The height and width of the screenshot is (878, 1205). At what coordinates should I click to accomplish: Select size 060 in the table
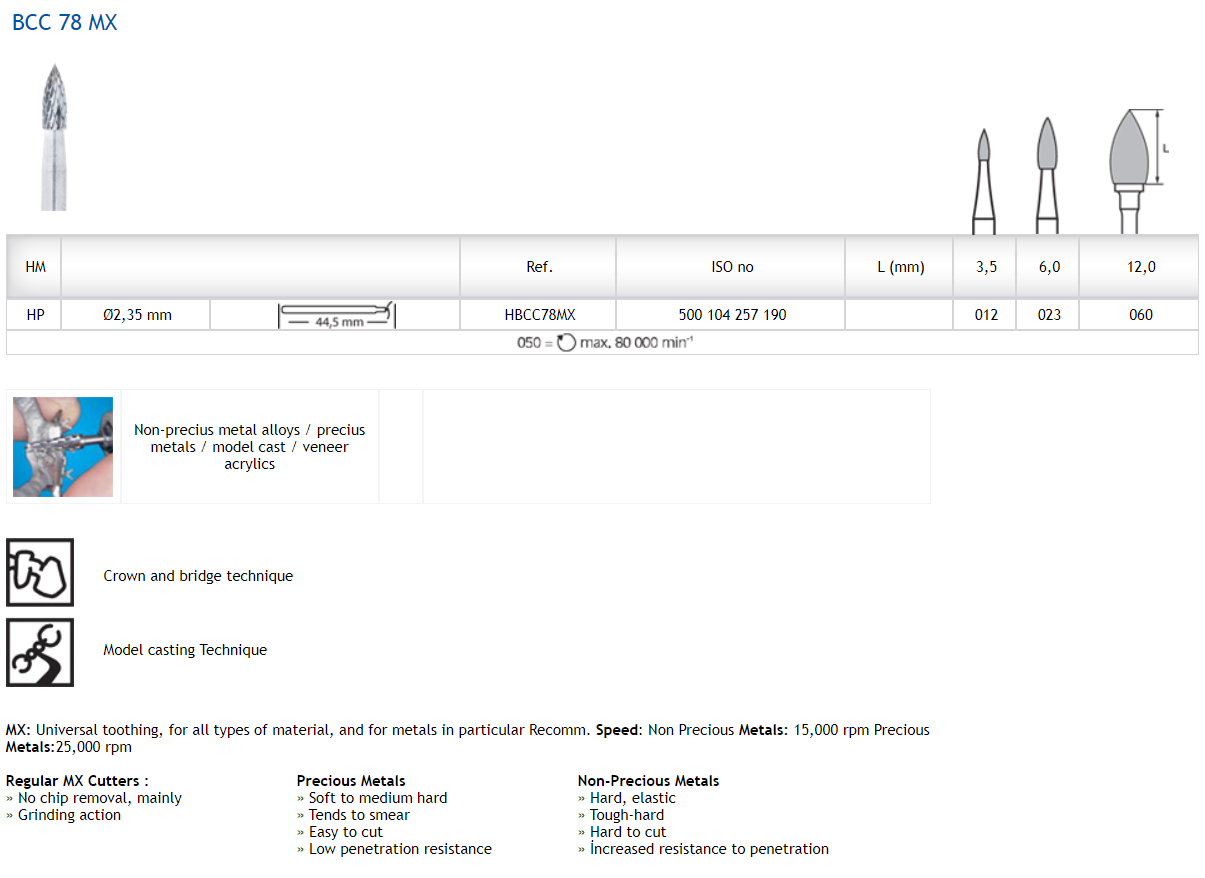[x=1140, y=315]
